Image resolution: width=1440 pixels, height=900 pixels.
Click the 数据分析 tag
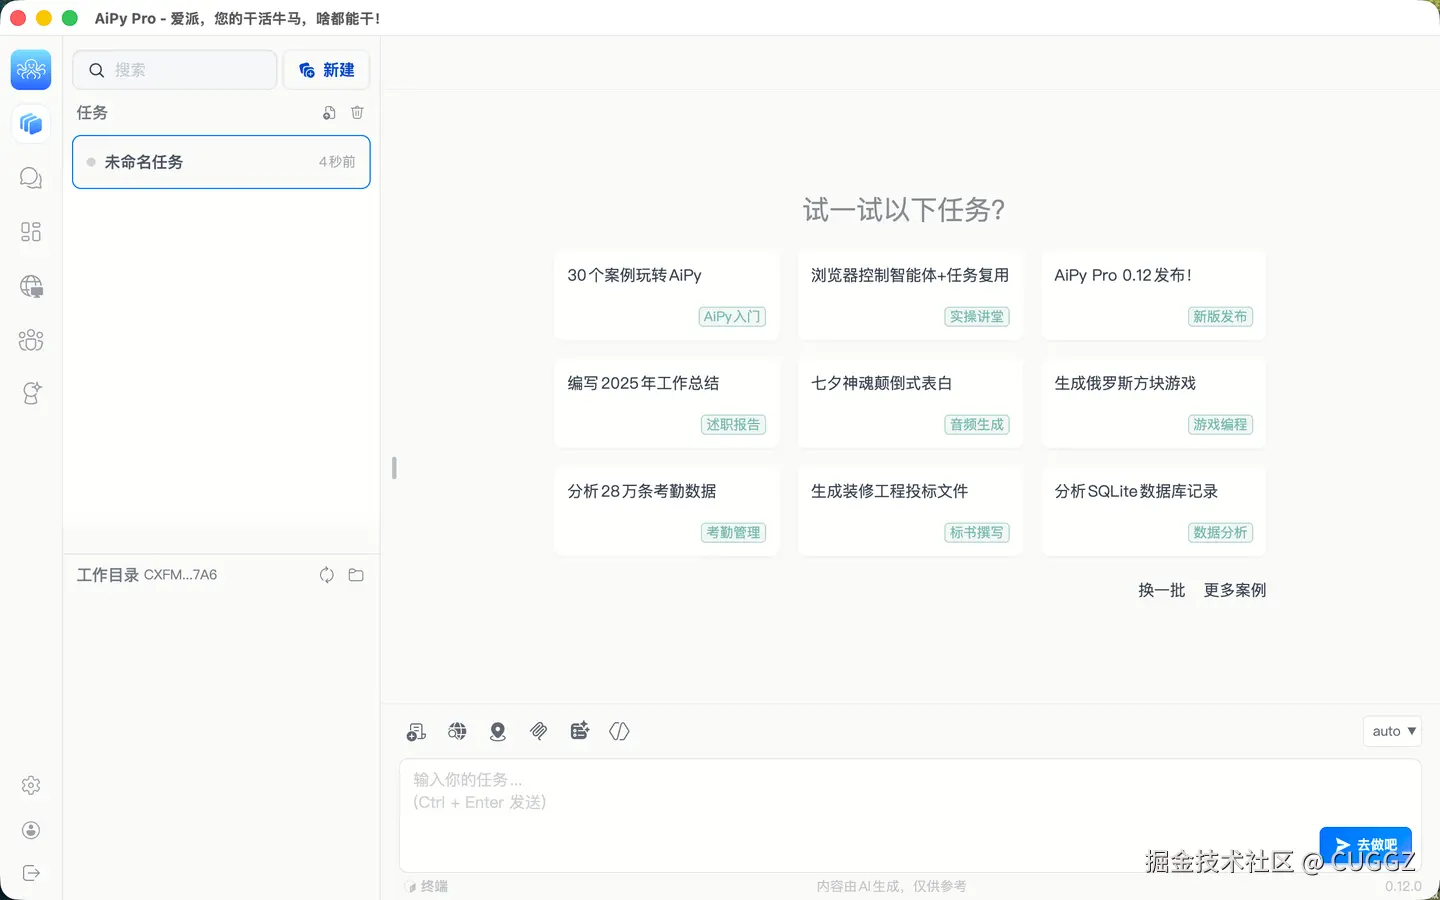tap(1220, 533)
